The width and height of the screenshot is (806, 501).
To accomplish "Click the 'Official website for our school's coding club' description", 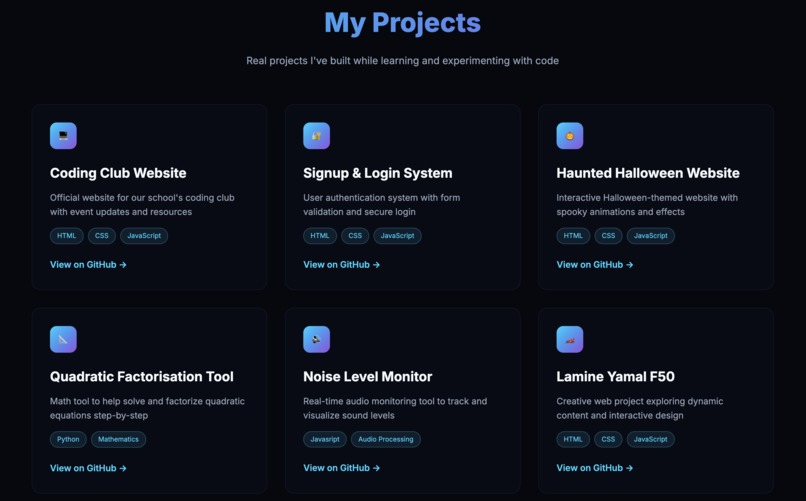I will (142, 205).
